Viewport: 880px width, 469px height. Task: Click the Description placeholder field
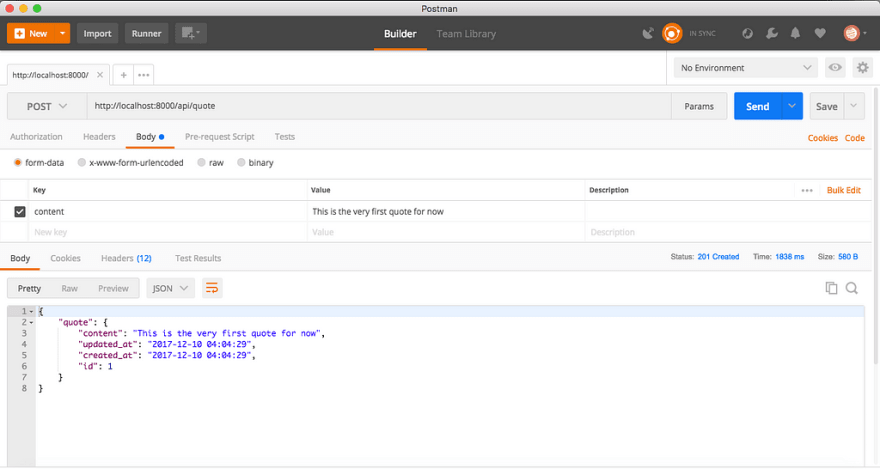tap(728, 232)
